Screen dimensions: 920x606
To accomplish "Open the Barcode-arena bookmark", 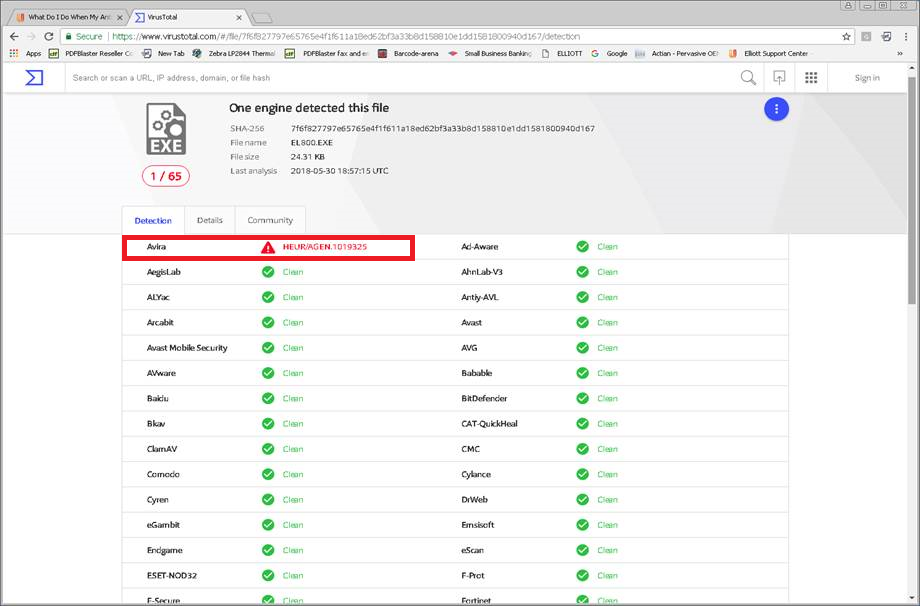I will (408, 53).
